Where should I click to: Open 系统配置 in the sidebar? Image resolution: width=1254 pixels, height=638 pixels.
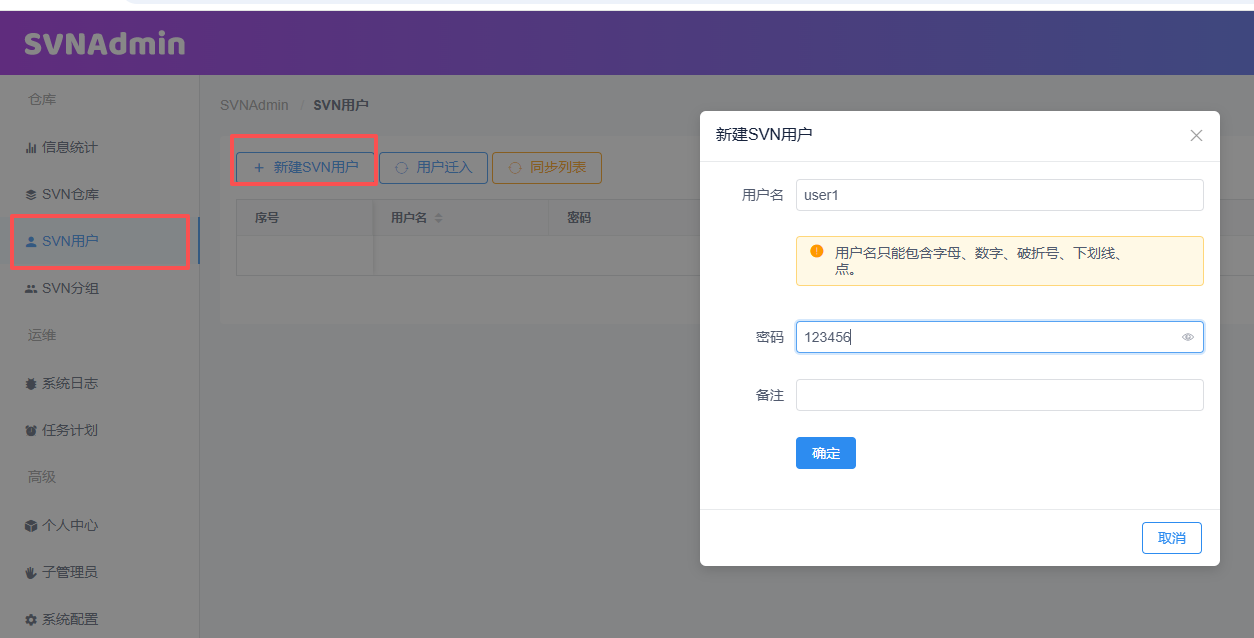pyautogui.click(x=61, y=619)
